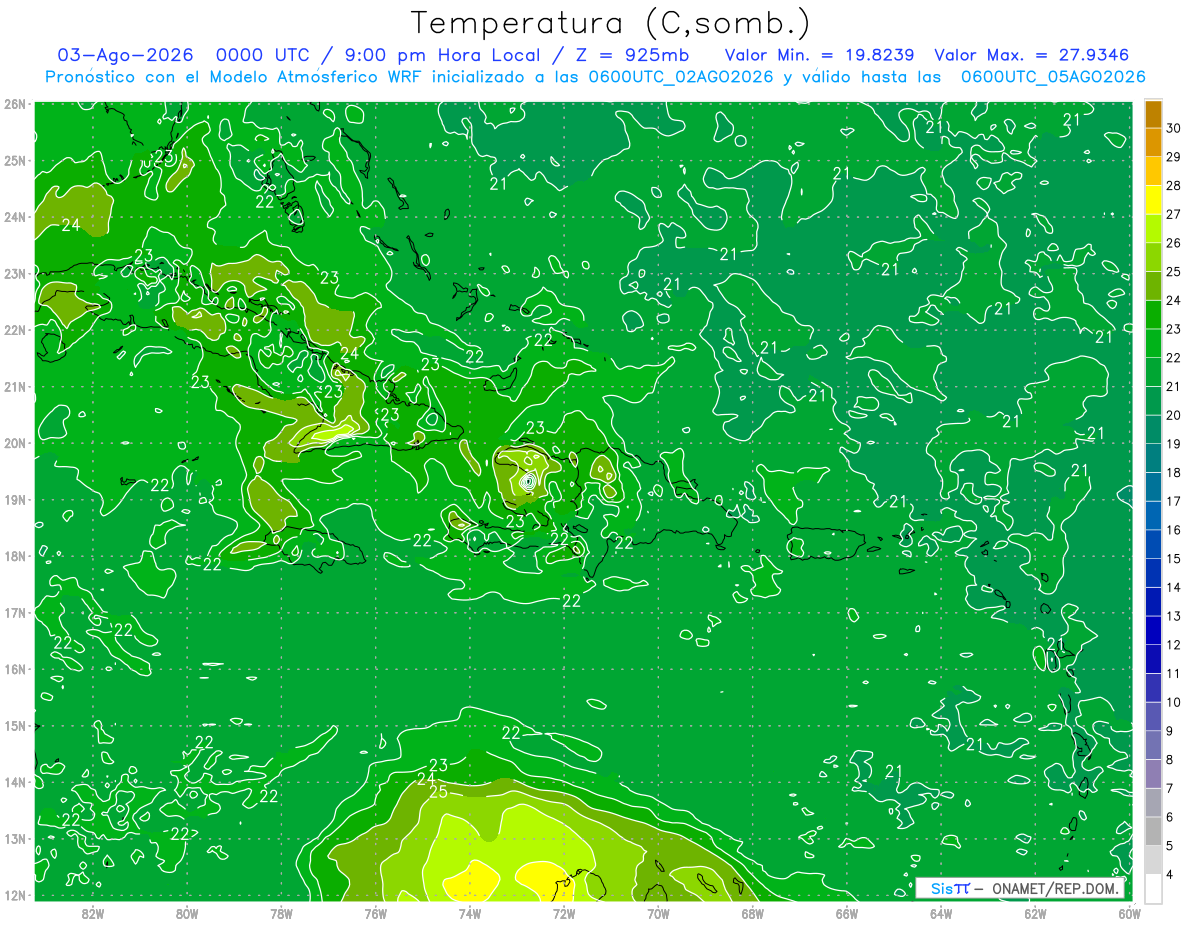Click "Valor Max. = 27.9346" in the header
Screen dimensions: 1200x927
point(1033,55)
